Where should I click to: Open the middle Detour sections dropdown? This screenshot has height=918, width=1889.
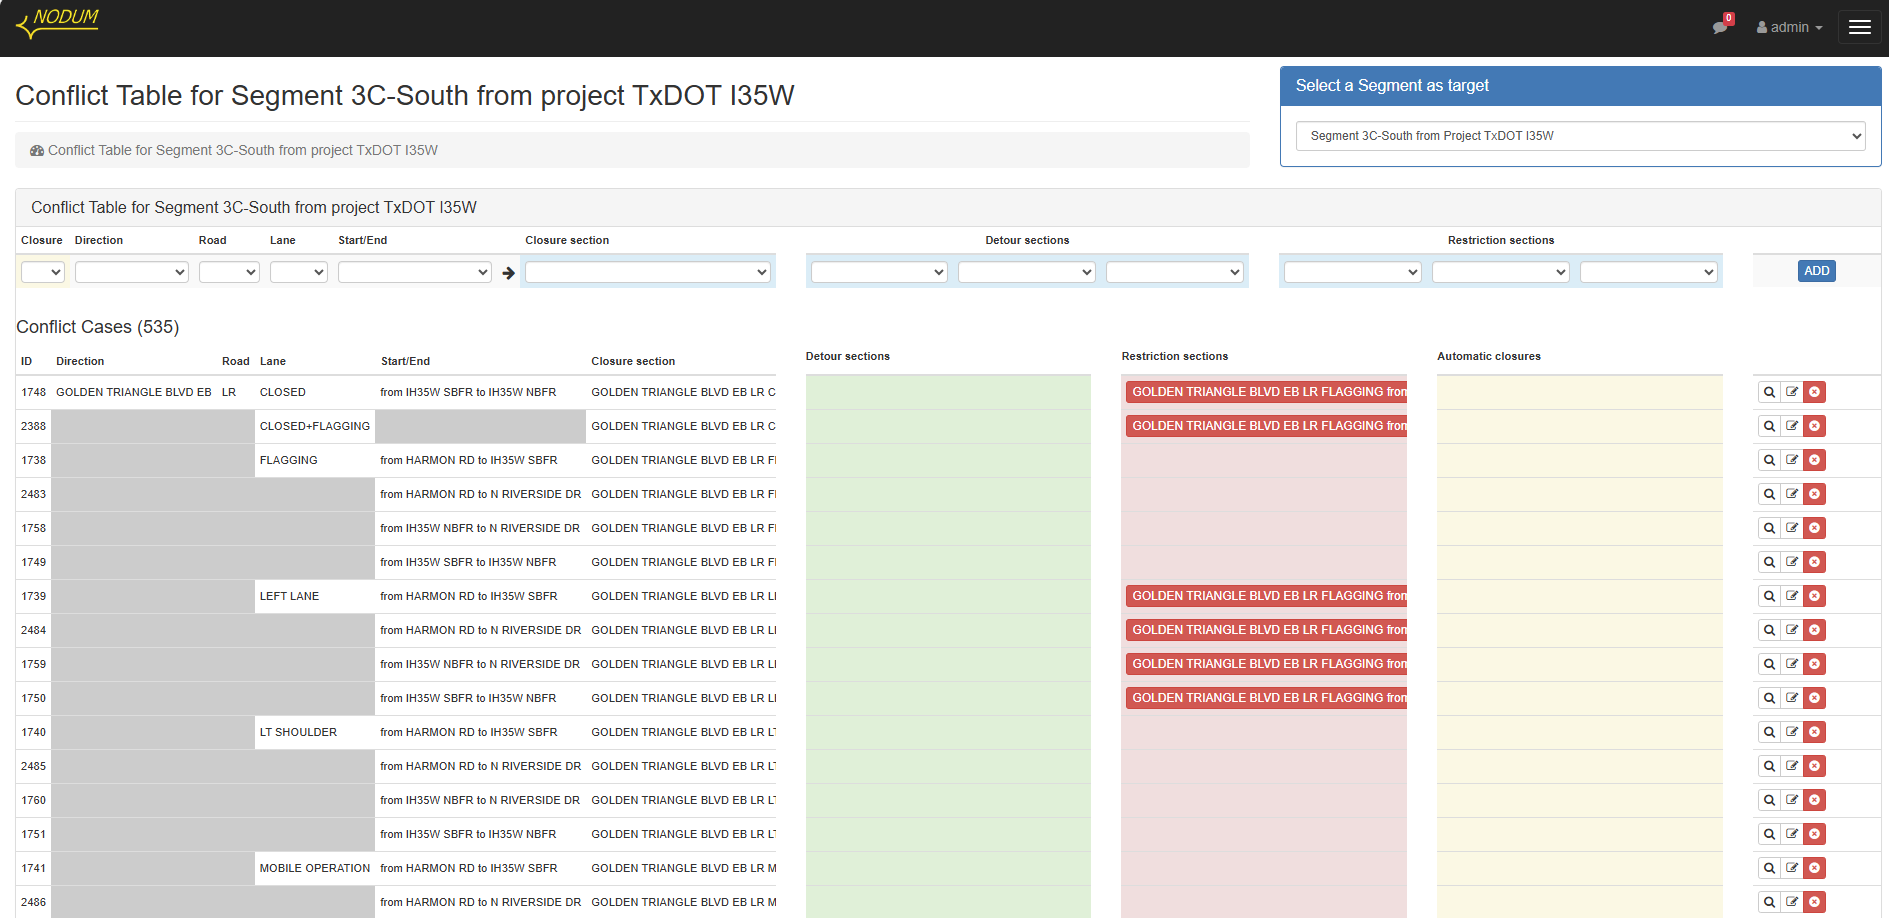coord(1027,272)
